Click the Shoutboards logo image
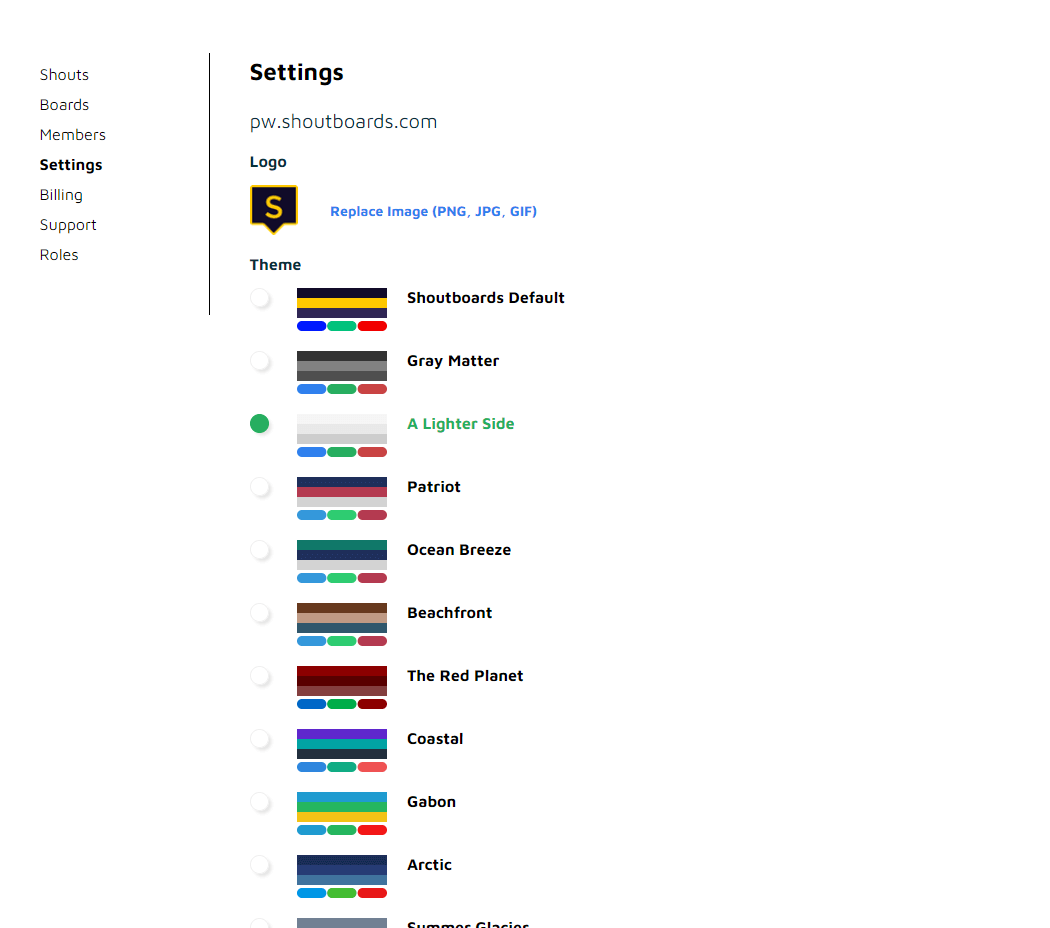The width and height of the screenshot is (1050, 928). [273, 209]
